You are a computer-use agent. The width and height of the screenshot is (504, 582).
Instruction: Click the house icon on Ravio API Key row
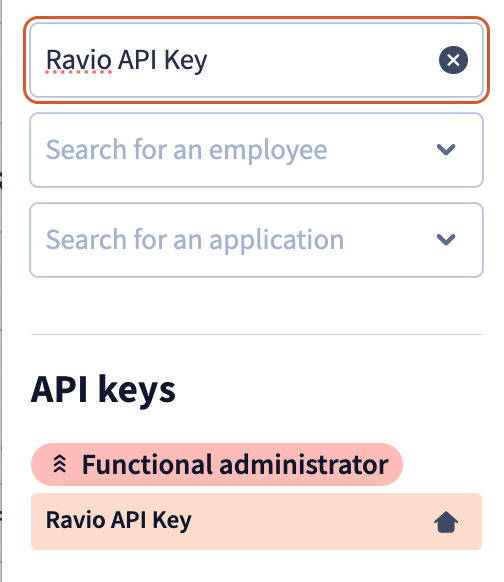pyautogui.click(x=446, y=522)
